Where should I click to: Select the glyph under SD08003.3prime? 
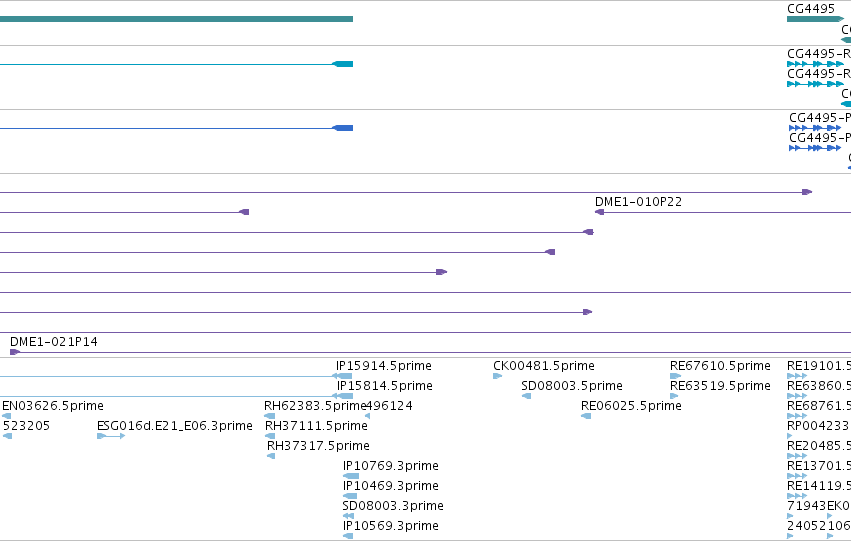348,517
